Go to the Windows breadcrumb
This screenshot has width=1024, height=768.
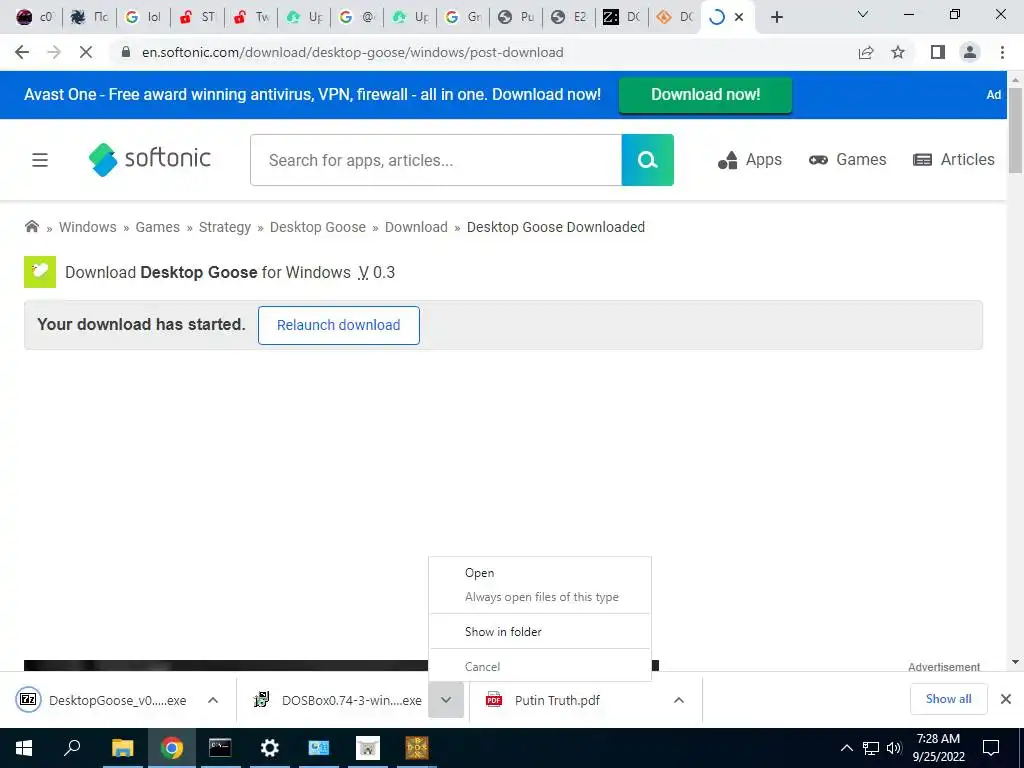tap(88, 227)
